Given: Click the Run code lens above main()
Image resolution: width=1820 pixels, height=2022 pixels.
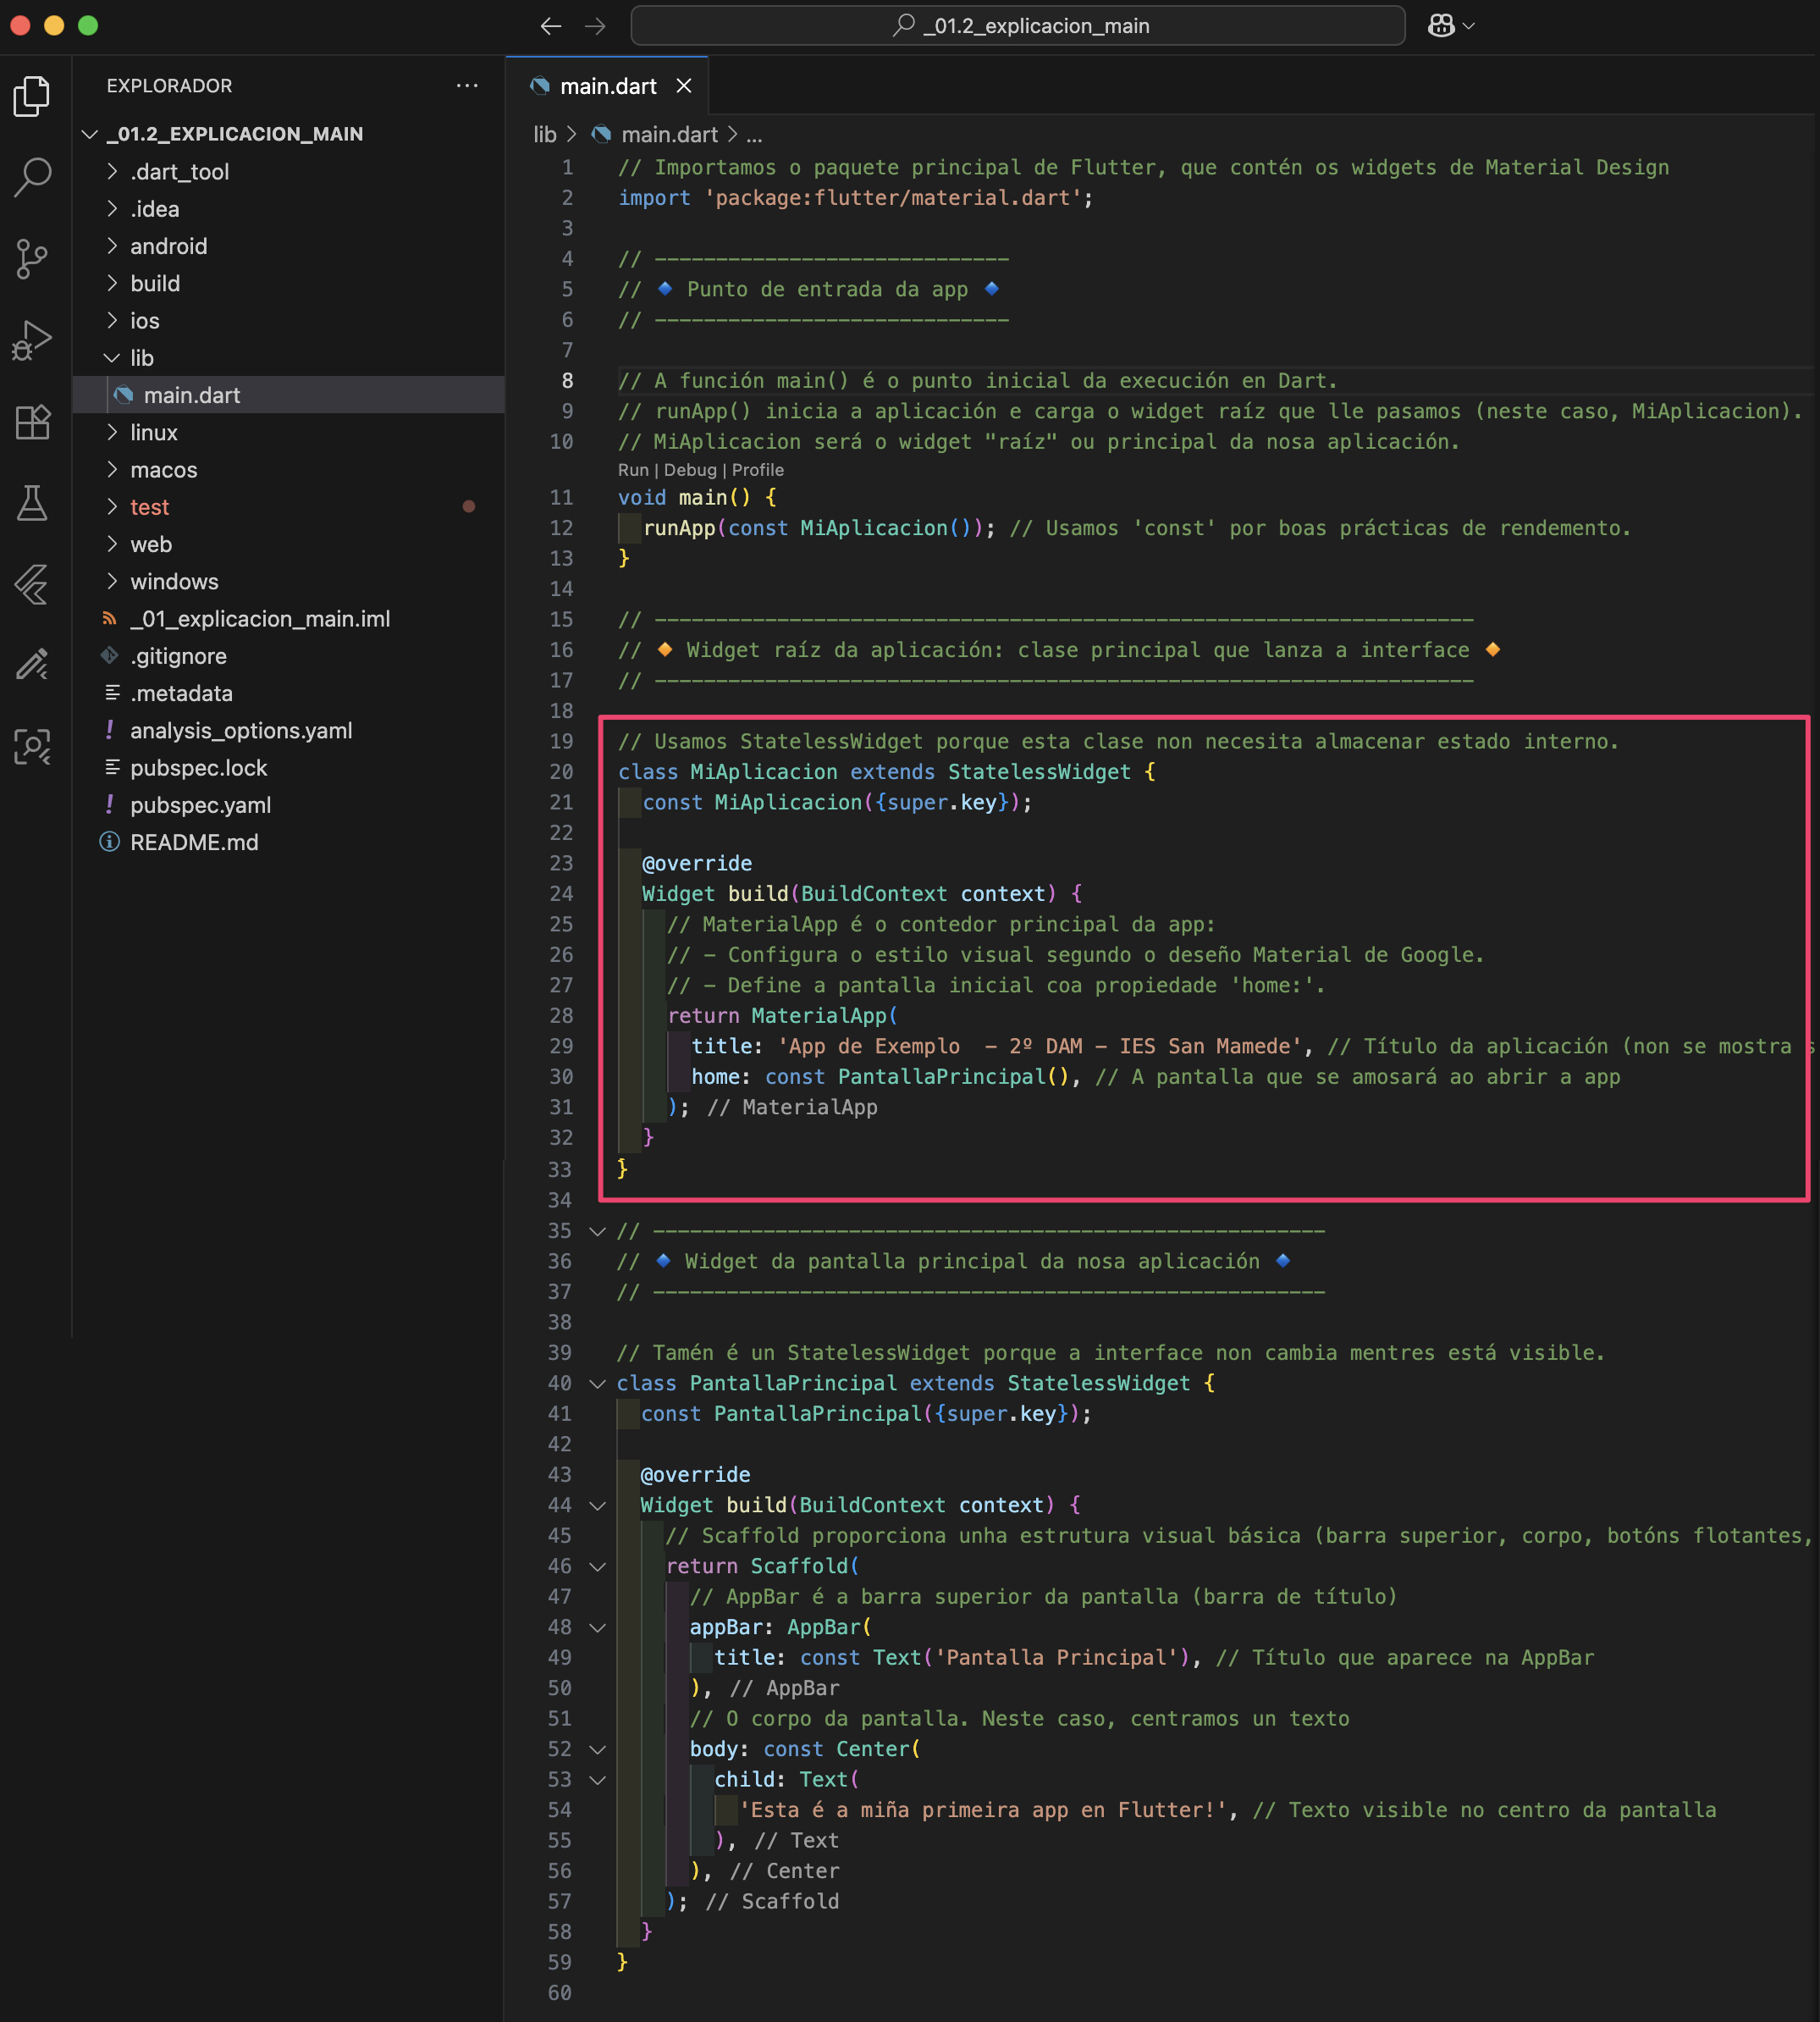Looking at the screenshot, I should coord(632,470).
